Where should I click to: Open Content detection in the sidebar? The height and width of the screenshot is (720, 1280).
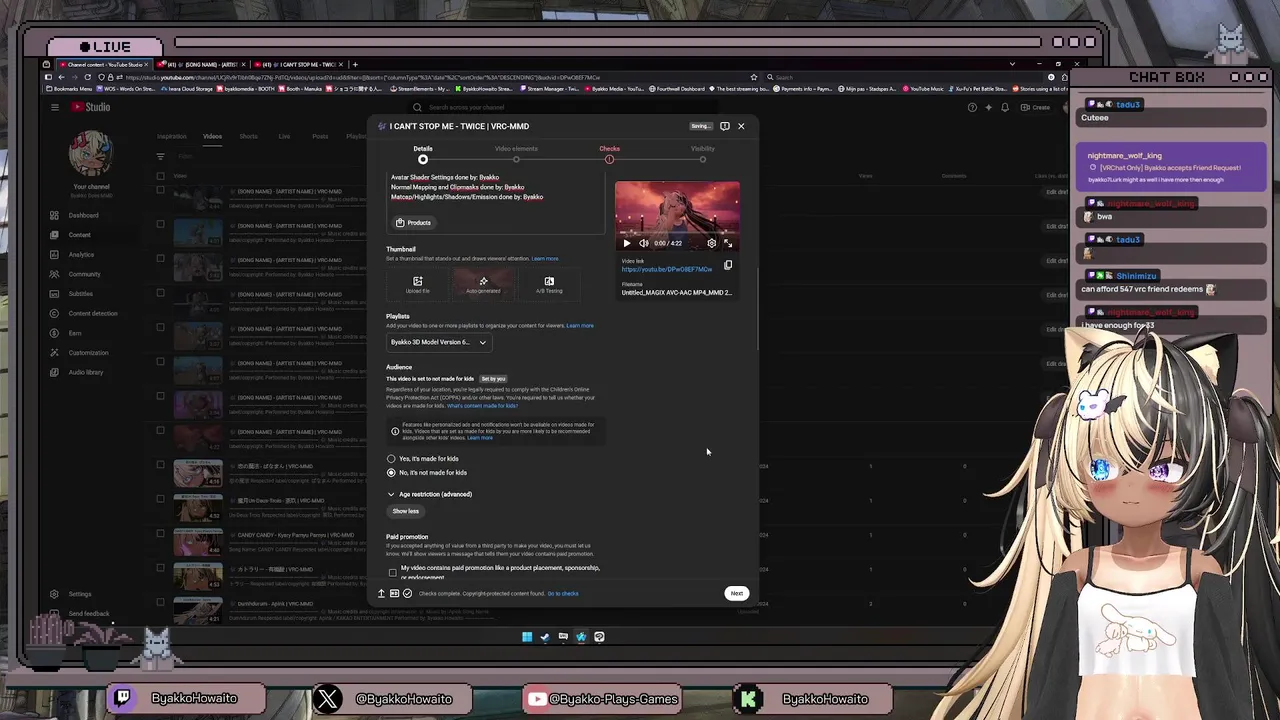[x=93, y=314]
